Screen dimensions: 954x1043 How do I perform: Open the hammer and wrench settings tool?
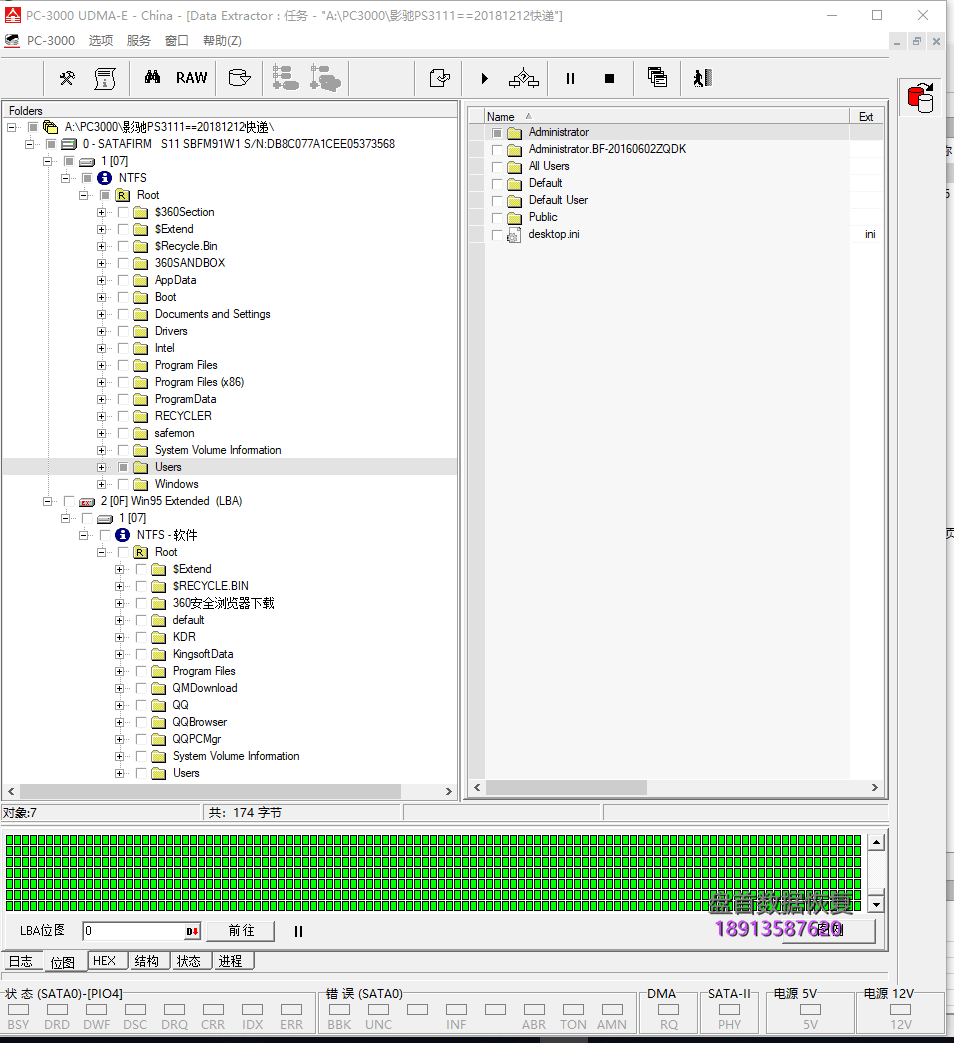[67, 78]
